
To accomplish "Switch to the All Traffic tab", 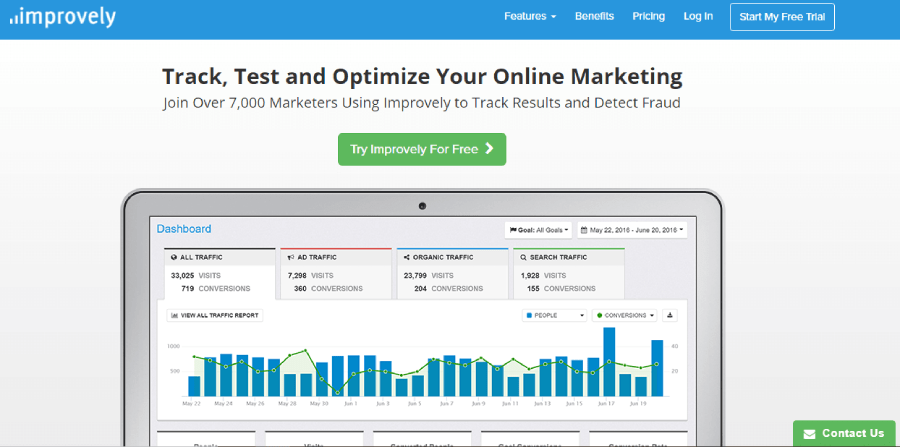I will pyautogui.click(x=220, y=274).
